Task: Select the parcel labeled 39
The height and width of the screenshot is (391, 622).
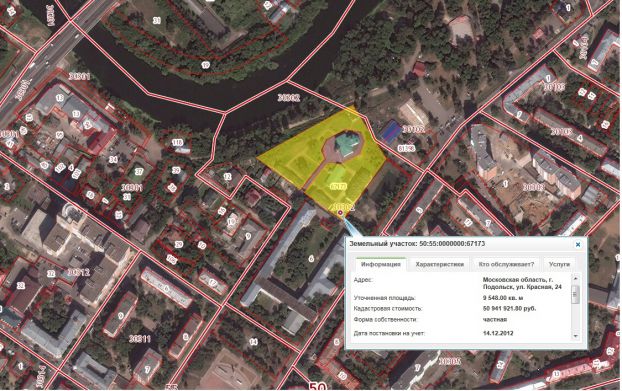Action: (x=176, y=170)
